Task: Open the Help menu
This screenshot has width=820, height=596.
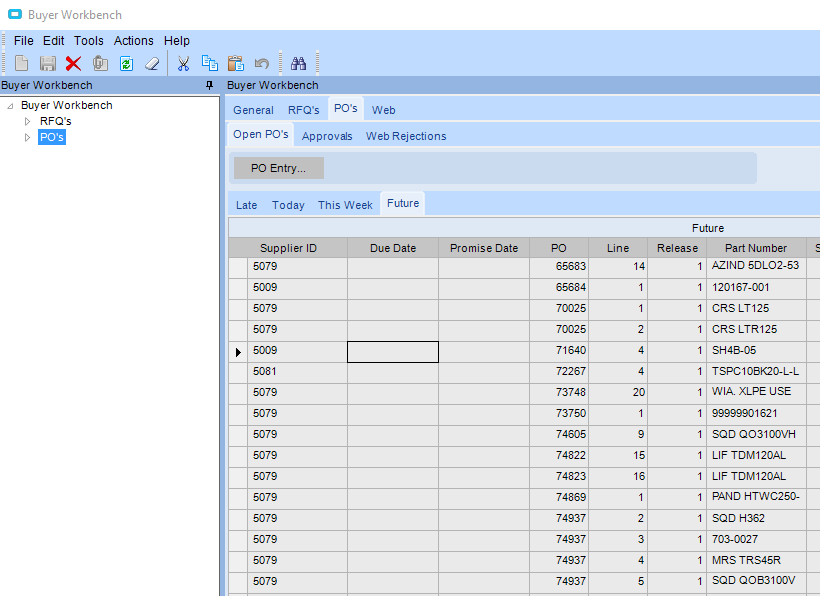Action: pos(177,41)
